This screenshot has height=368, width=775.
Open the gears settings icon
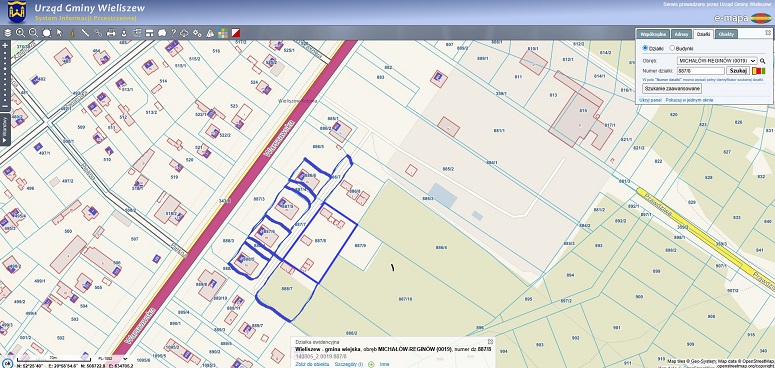tap(198, 33)
